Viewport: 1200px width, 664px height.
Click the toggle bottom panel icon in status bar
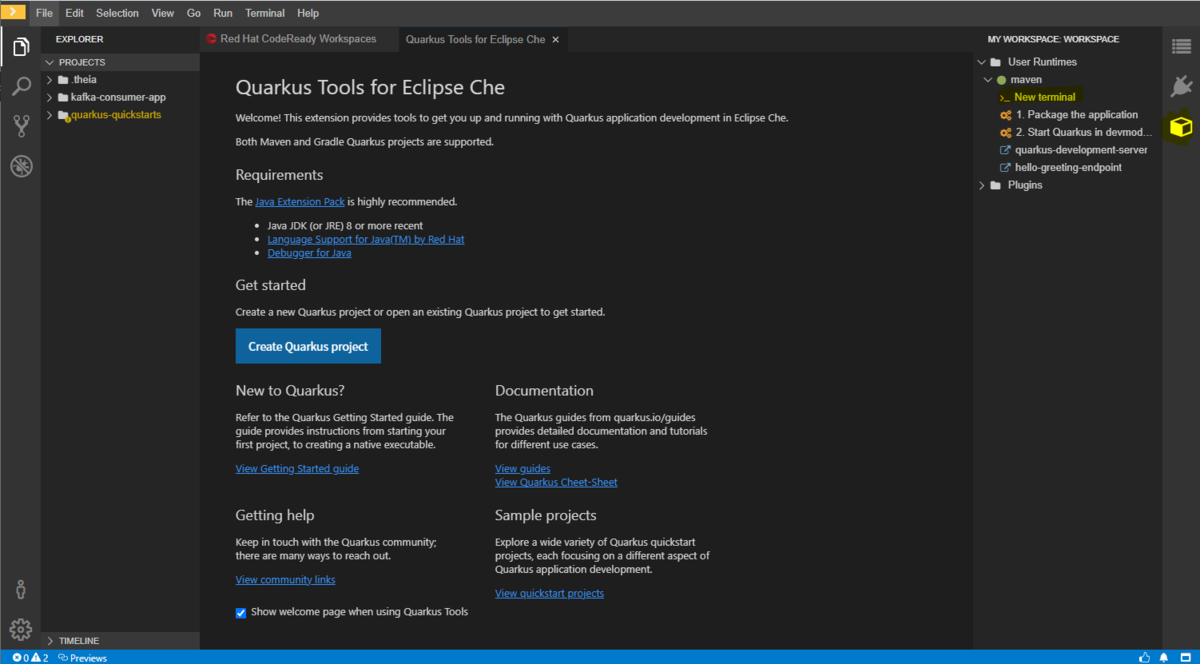(x=1184, y=657)
